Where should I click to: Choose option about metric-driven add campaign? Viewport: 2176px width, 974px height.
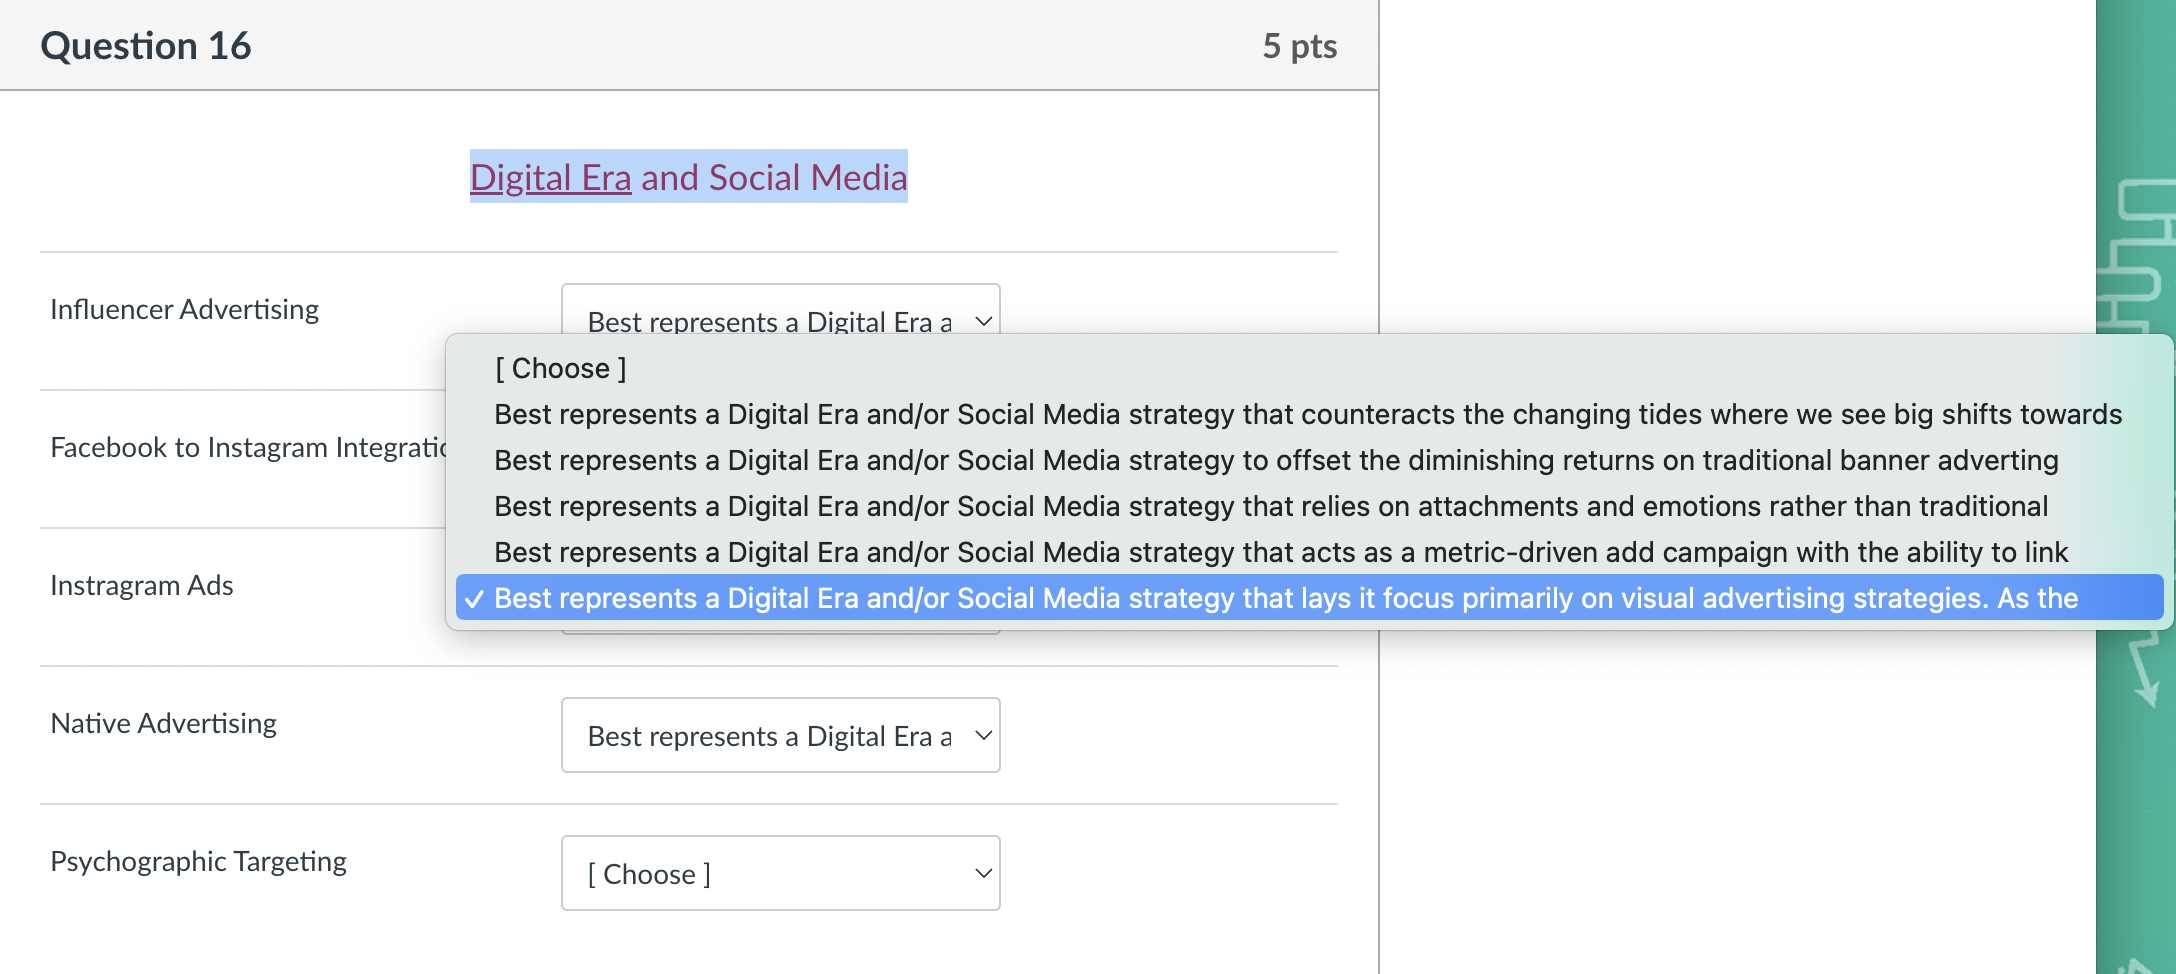(x=1309, y=552)
